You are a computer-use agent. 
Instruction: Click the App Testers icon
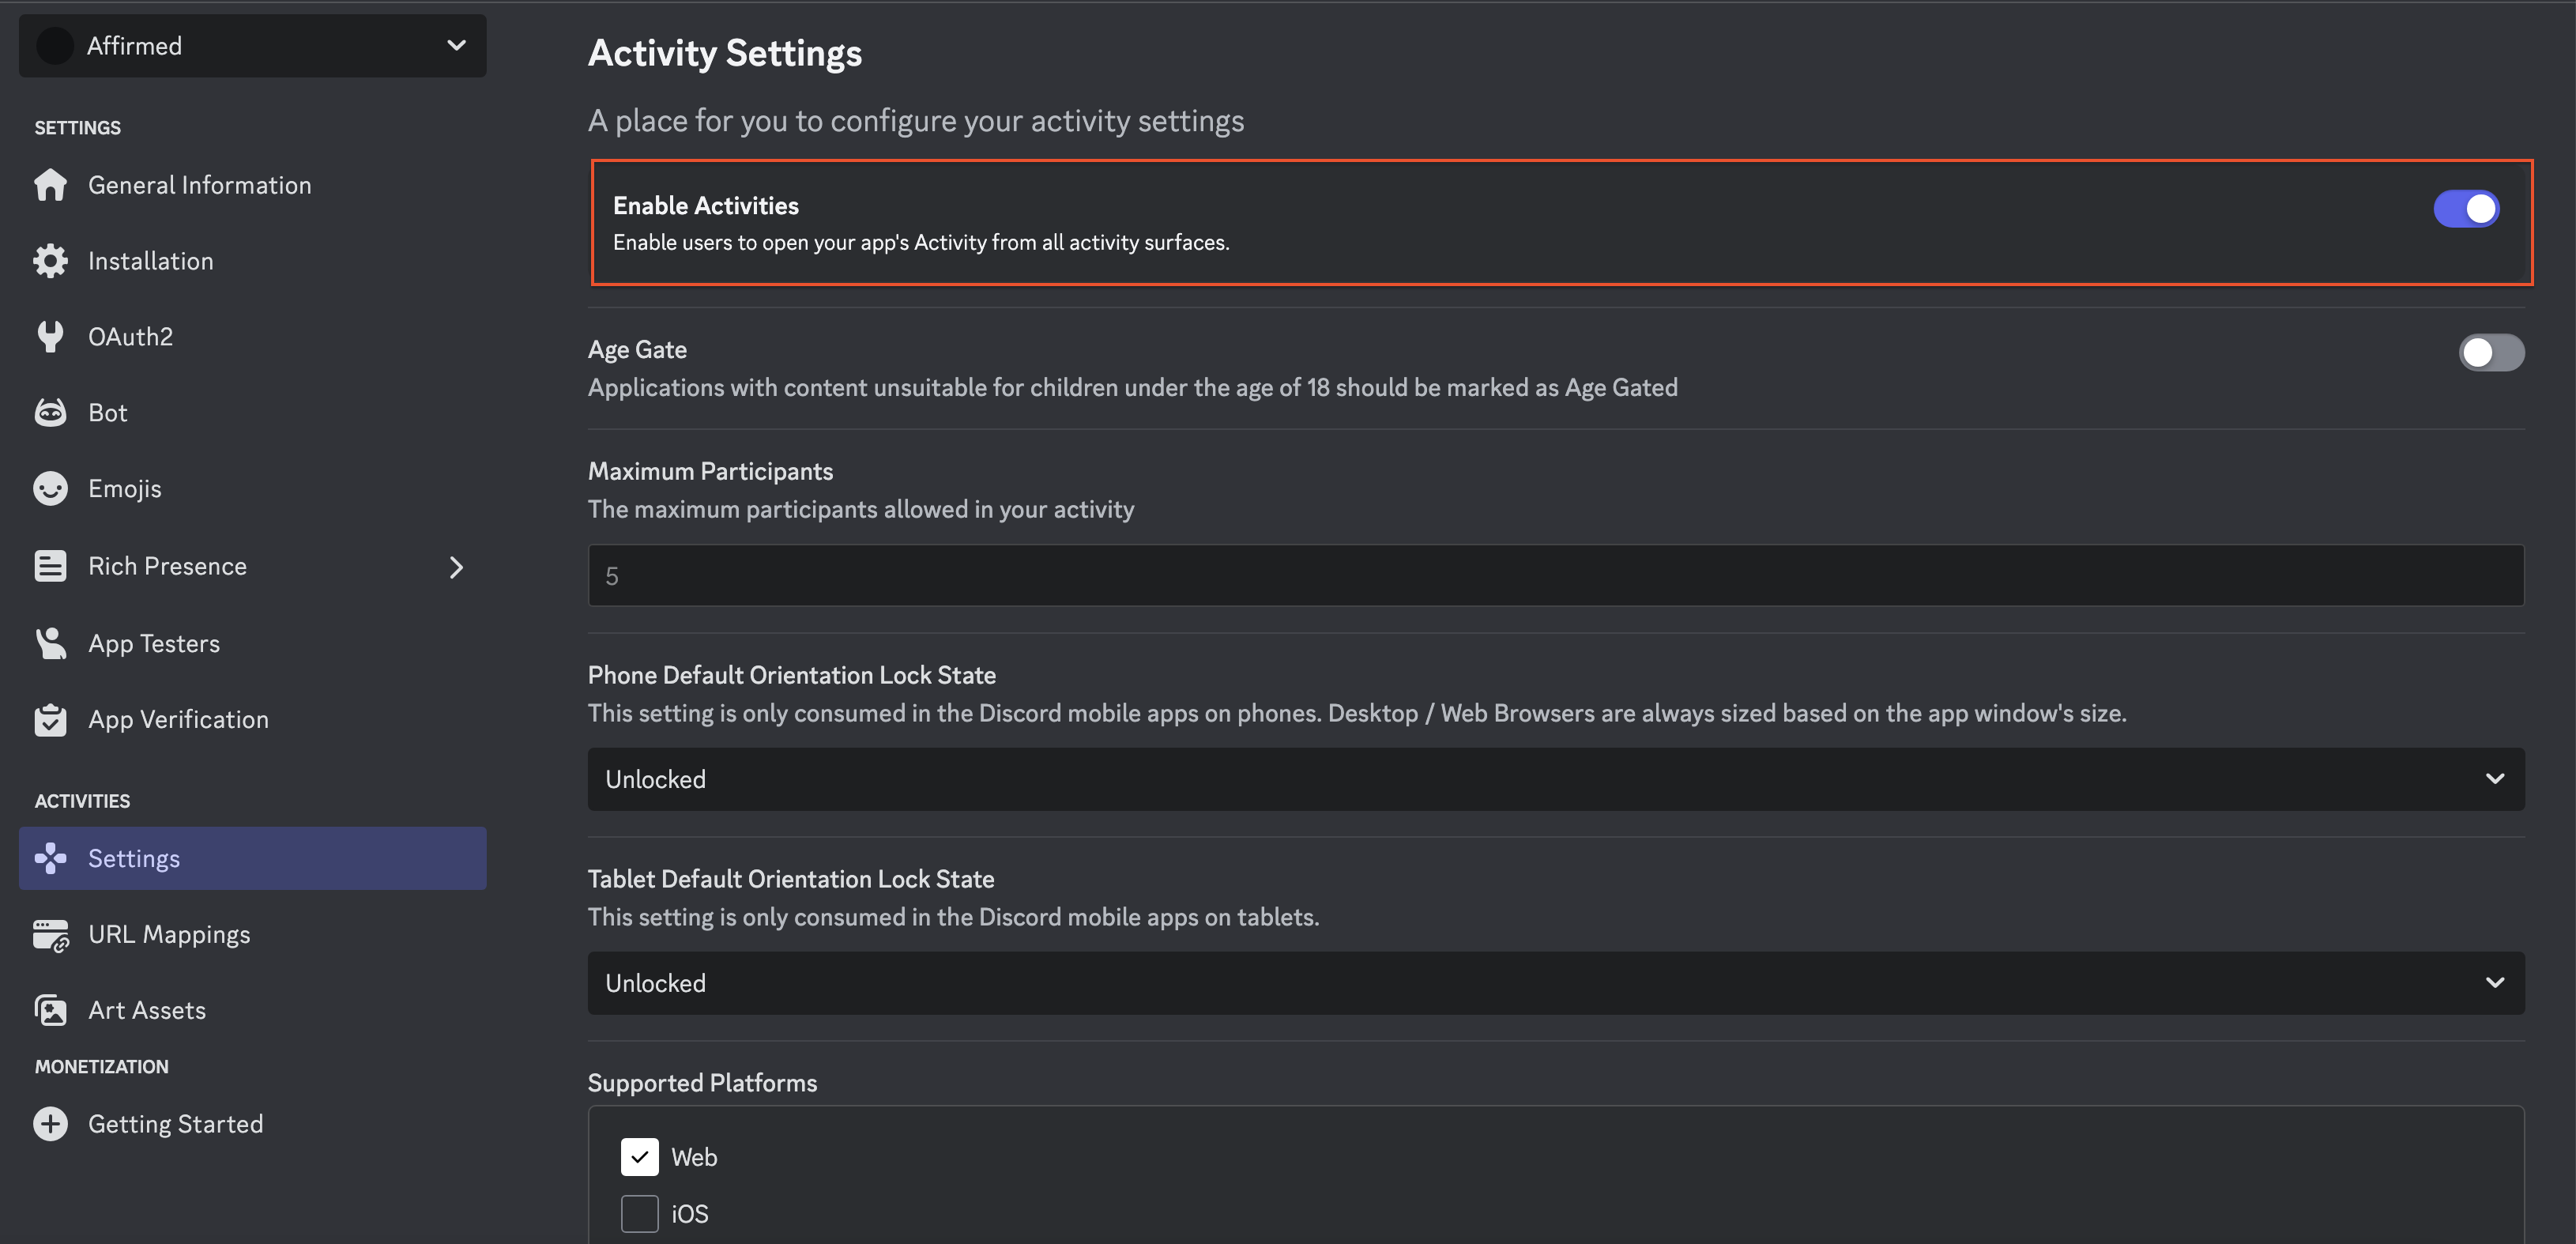(x=50, y=643)
